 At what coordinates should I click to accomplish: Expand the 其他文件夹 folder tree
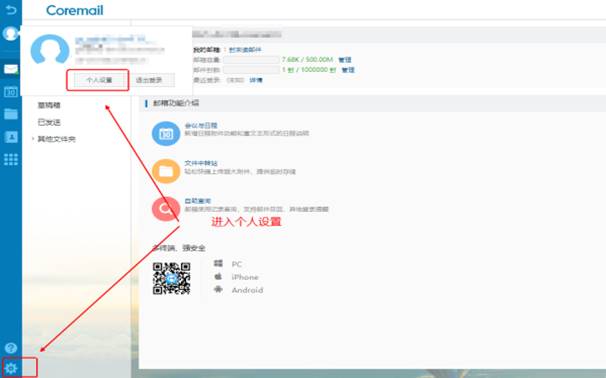[x=33, y=139]
